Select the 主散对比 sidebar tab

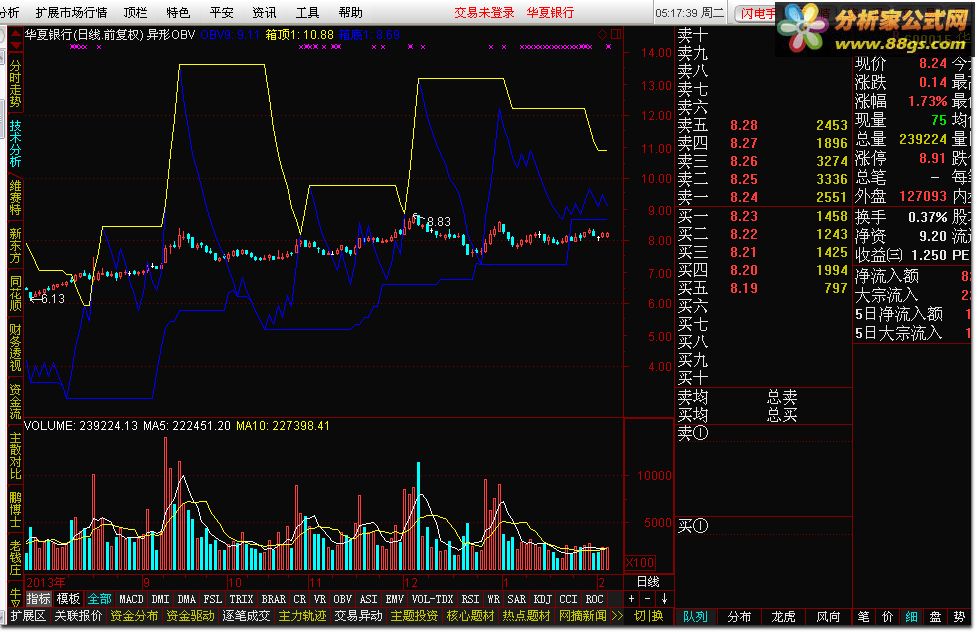(16, 456)
